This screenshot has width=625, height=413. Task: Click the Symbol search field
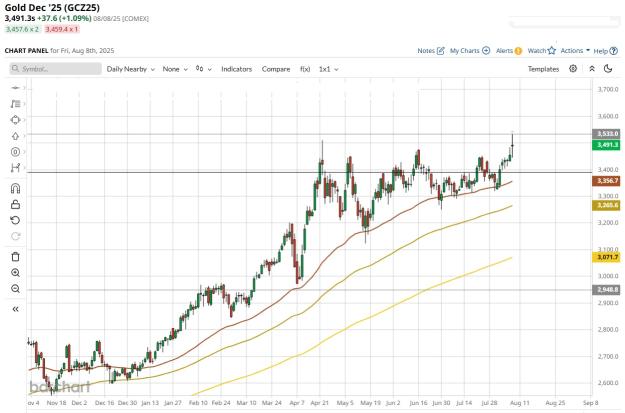point(55,69)
